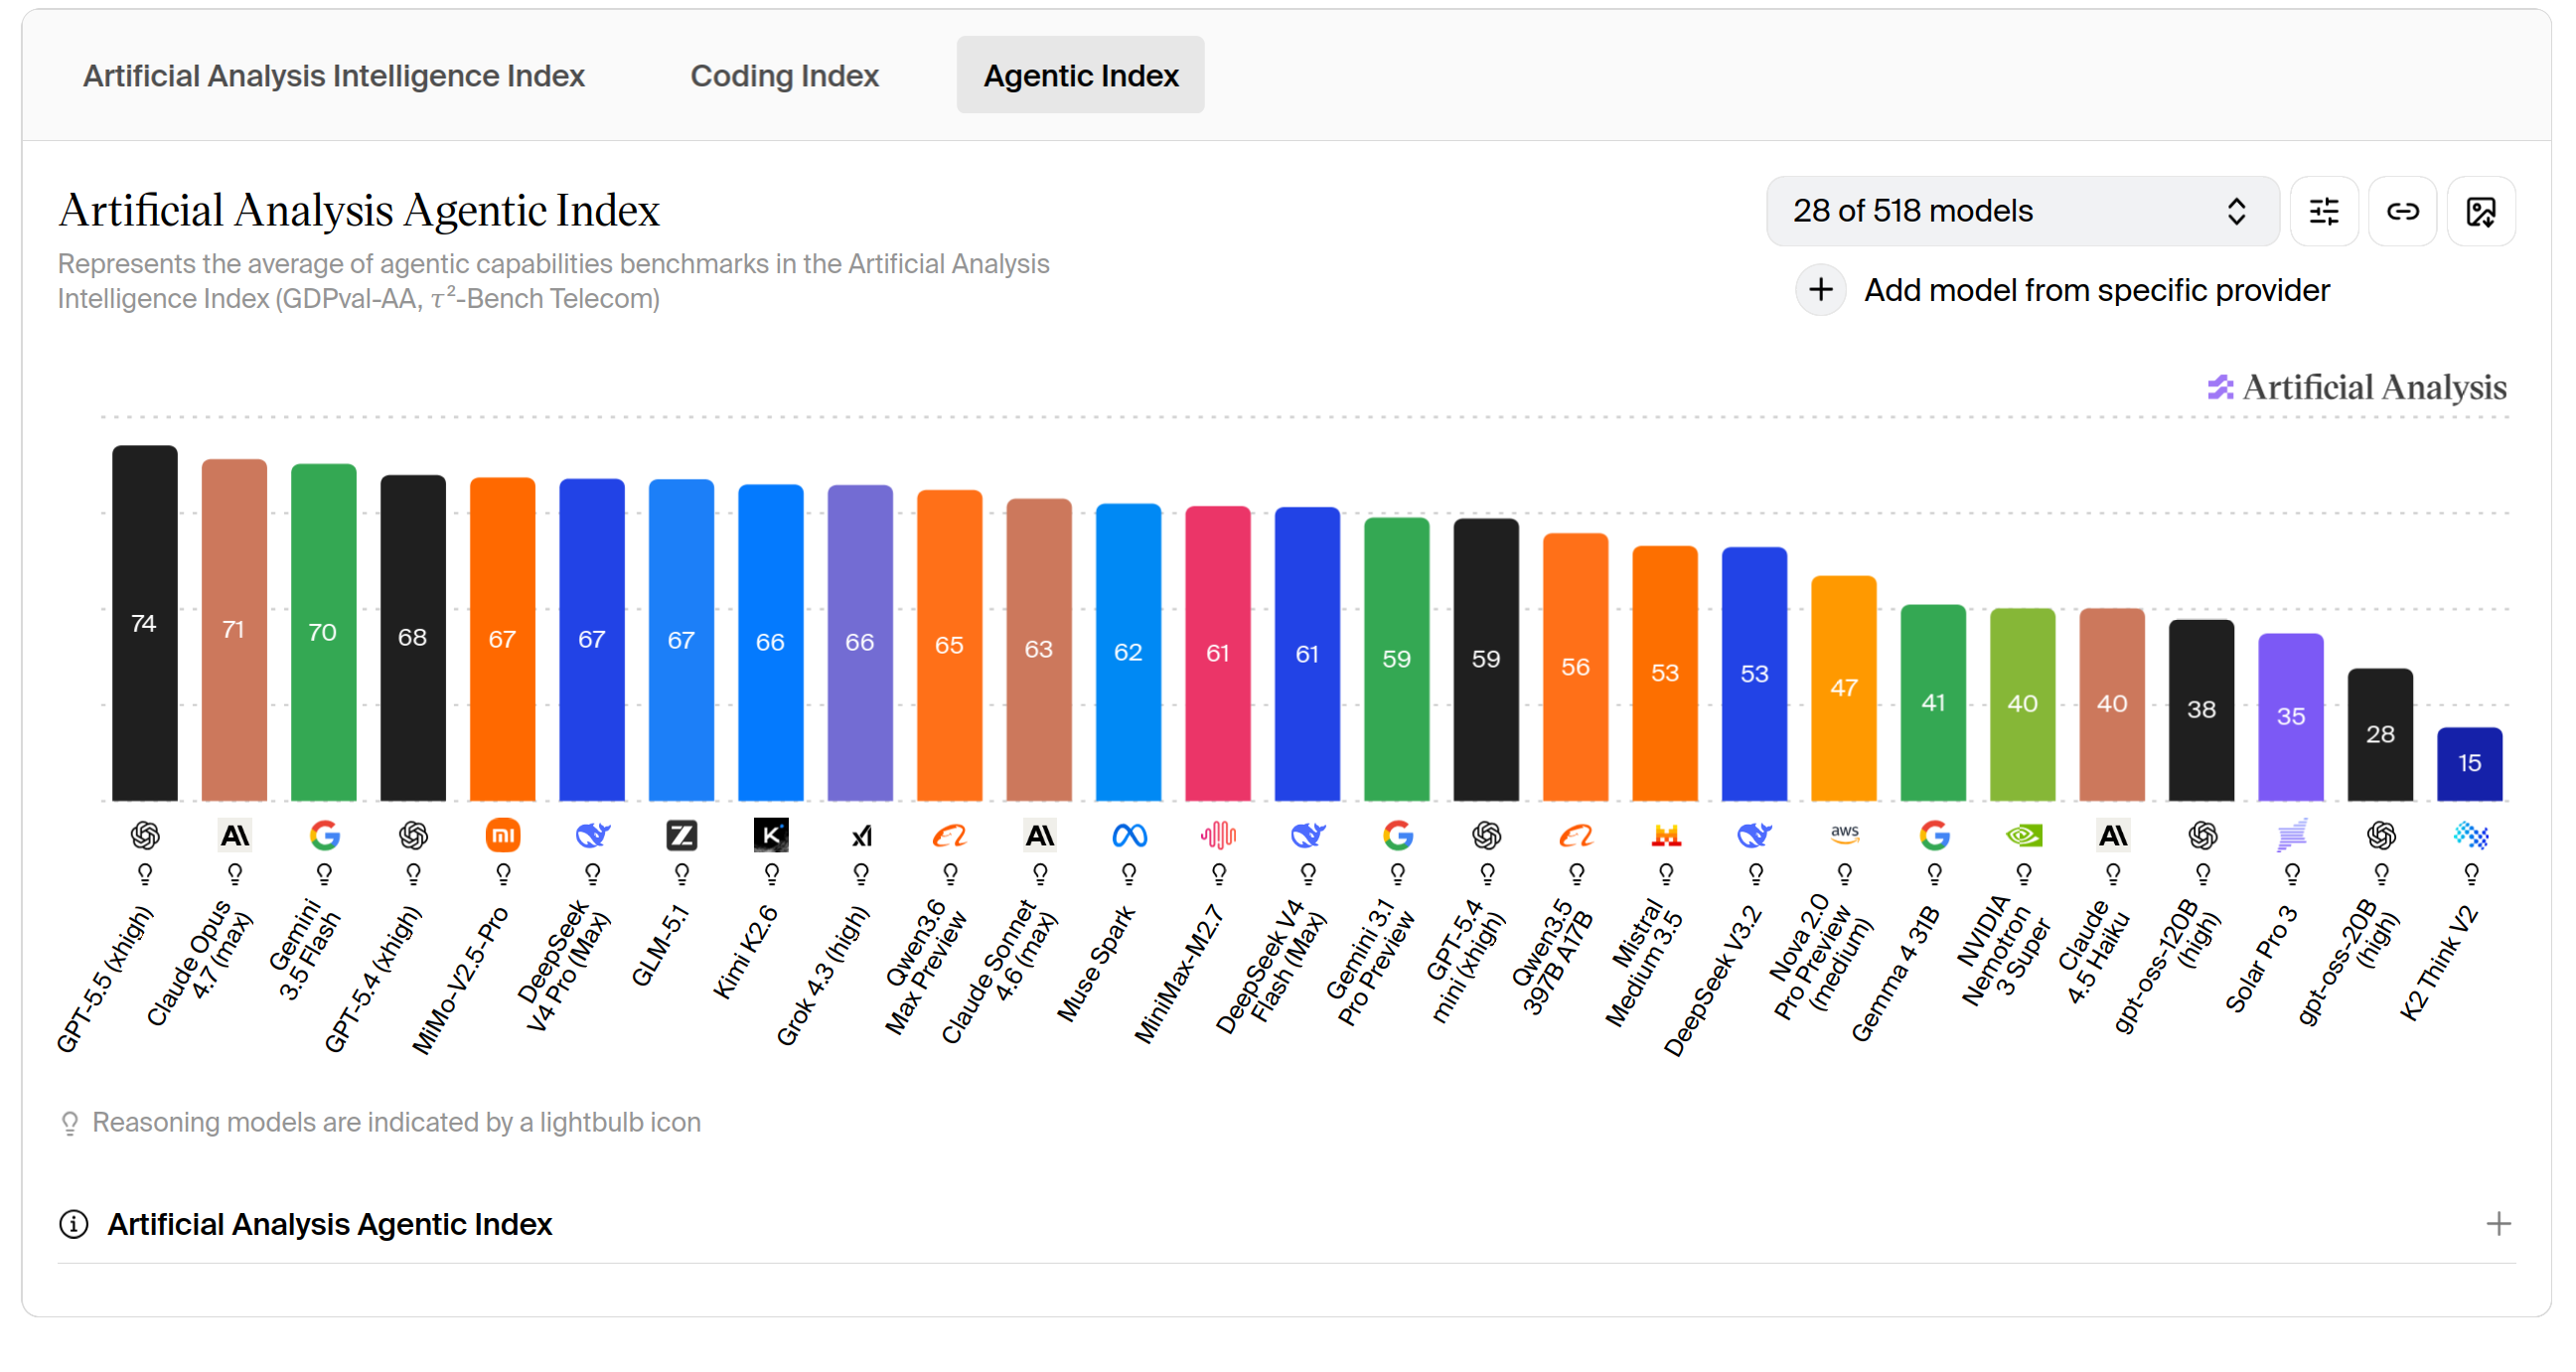Switch to the Coding Index tab

(x=784, y=76)
